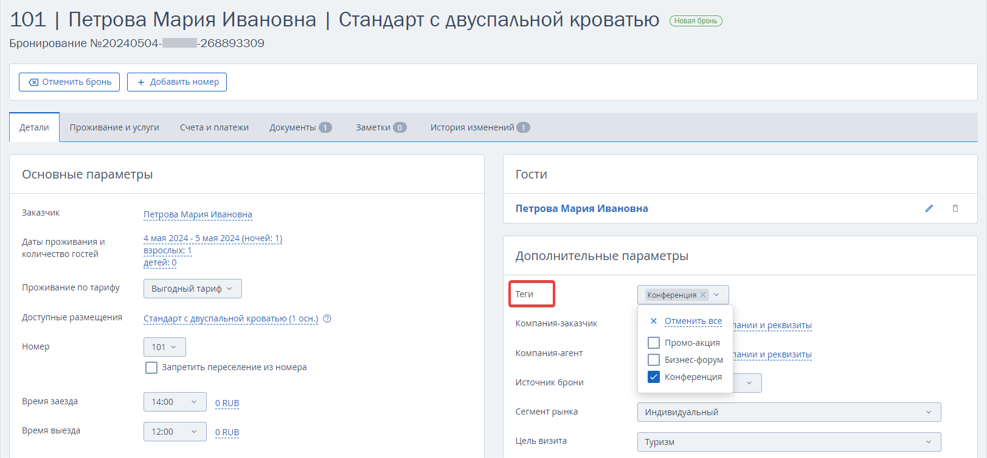Open the Сегмент рынка Индивидуальный dropdown
The height and width of the screenshot is (458, 987).
coord(789,412)
